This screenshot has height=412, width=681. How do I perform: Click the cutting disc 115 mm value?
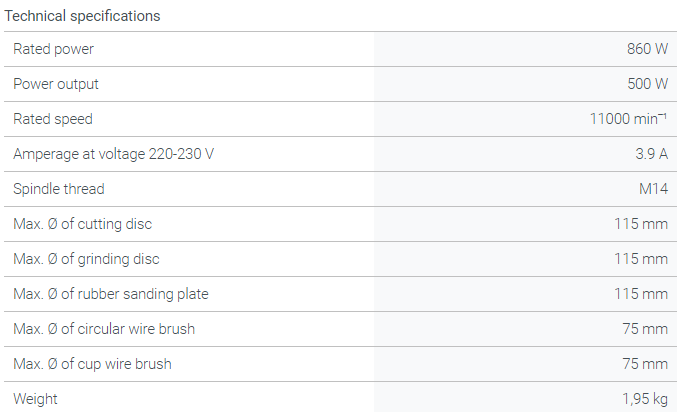point(641,224)
